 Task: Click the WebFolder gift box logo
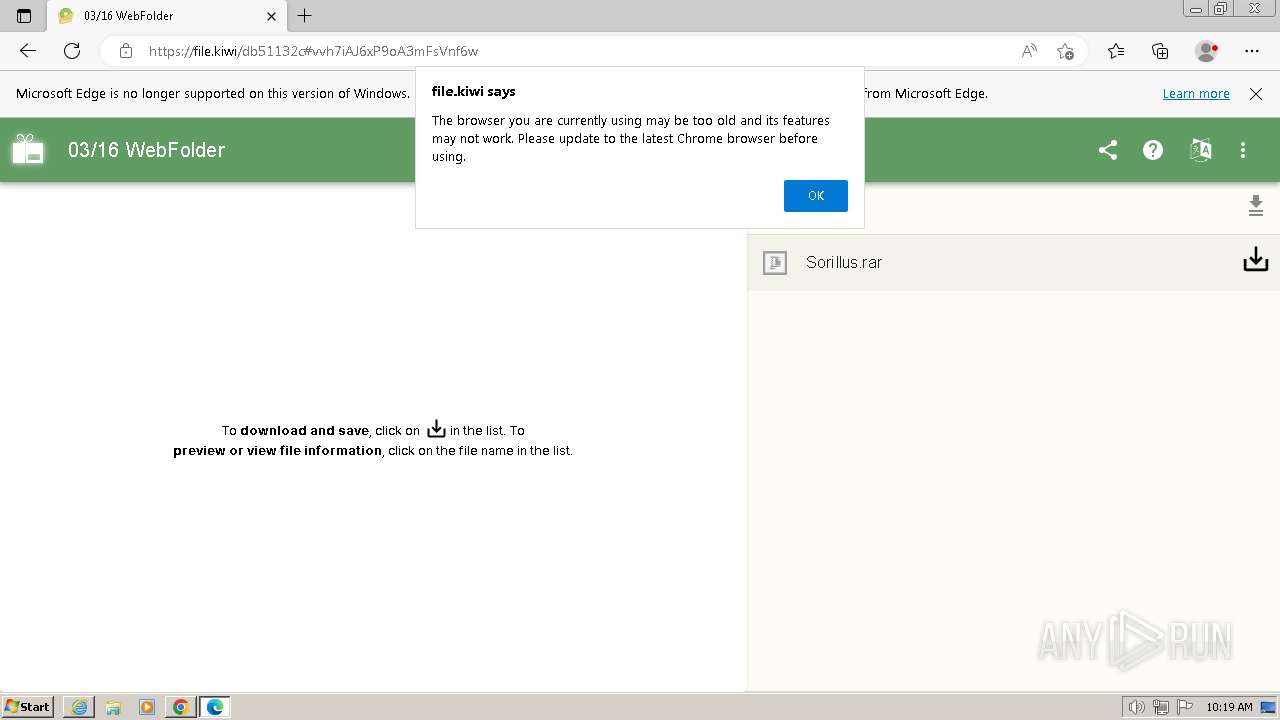(x=28, y=149)
